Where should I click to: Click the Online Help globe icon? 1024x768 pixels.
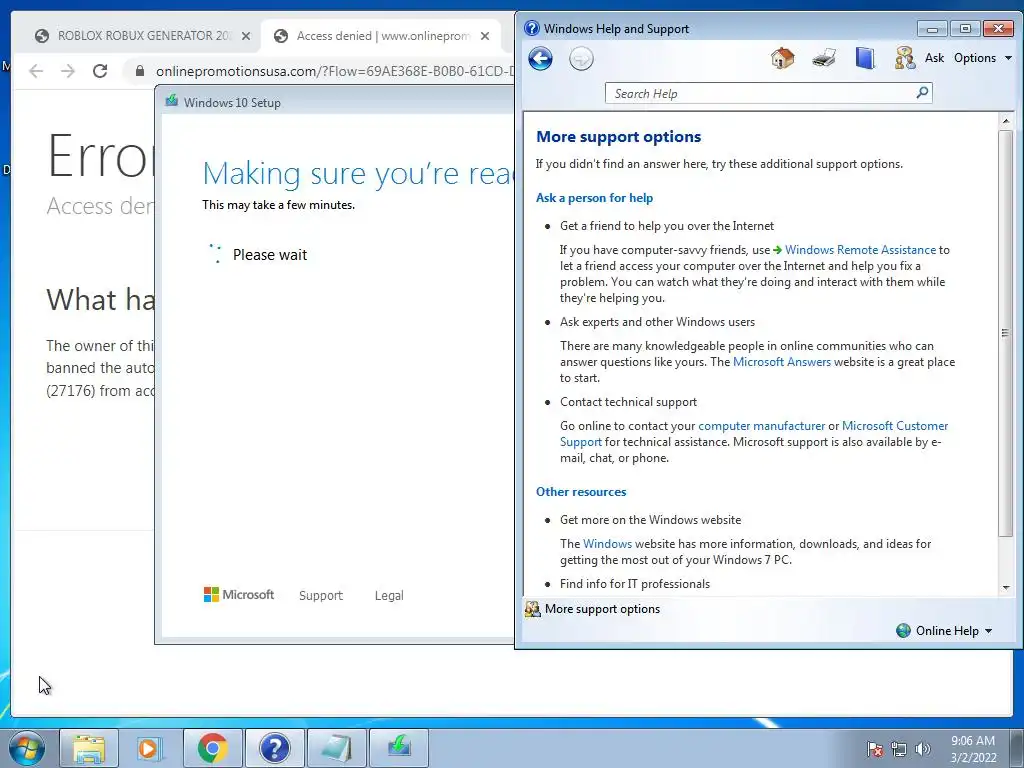[903, 630]
